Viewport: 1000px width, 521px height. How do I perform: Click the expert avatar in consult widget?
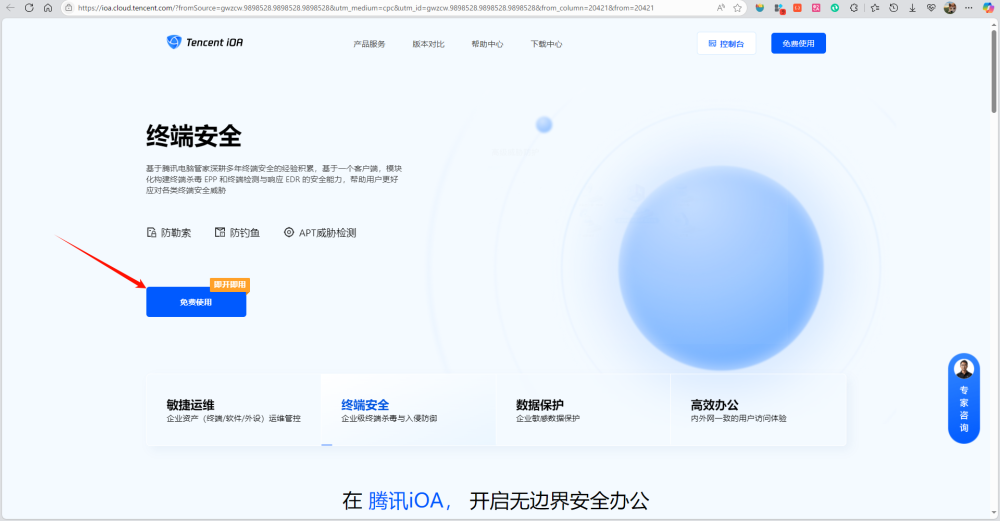pyautogui.click(x=964, y=369)
